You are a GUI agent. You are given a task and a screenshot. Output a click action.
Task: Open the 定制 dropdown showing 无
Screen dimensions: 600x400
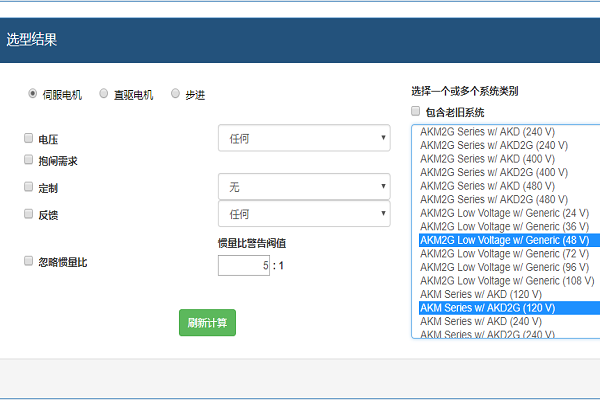click(304, 186)
